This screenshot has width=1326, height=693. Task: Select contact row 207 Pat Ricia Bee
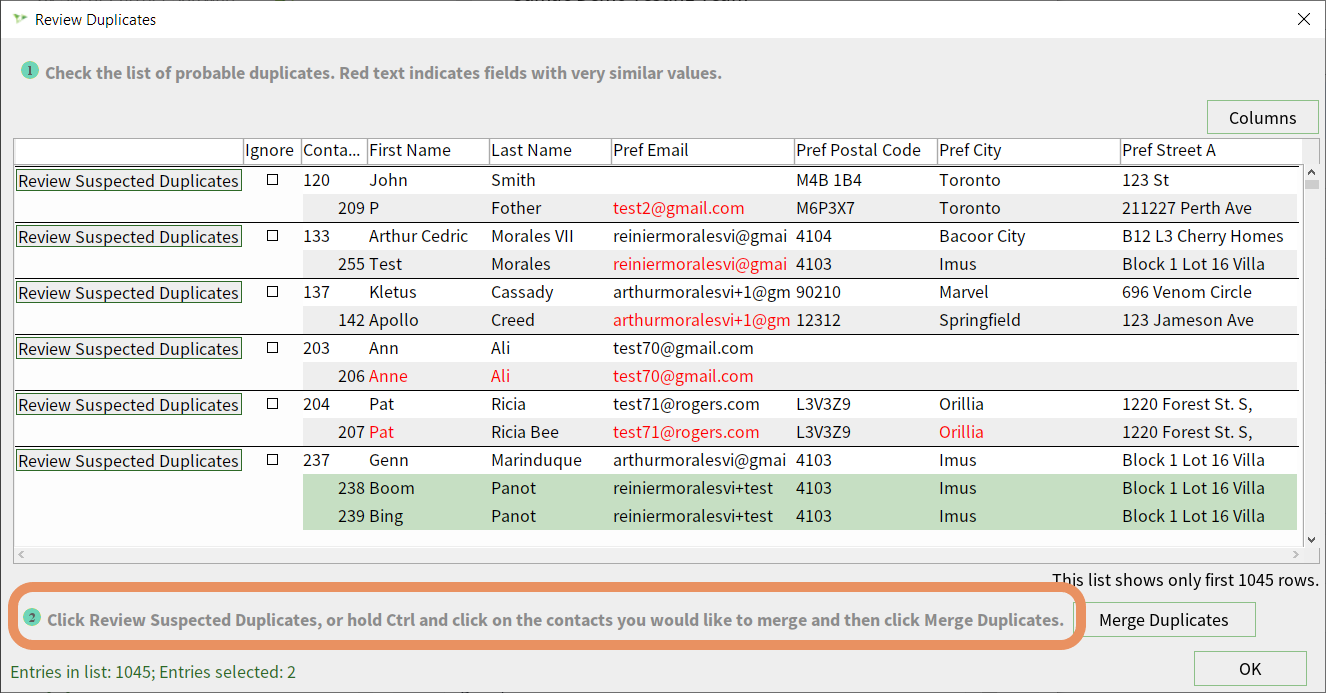click(799, 432)
